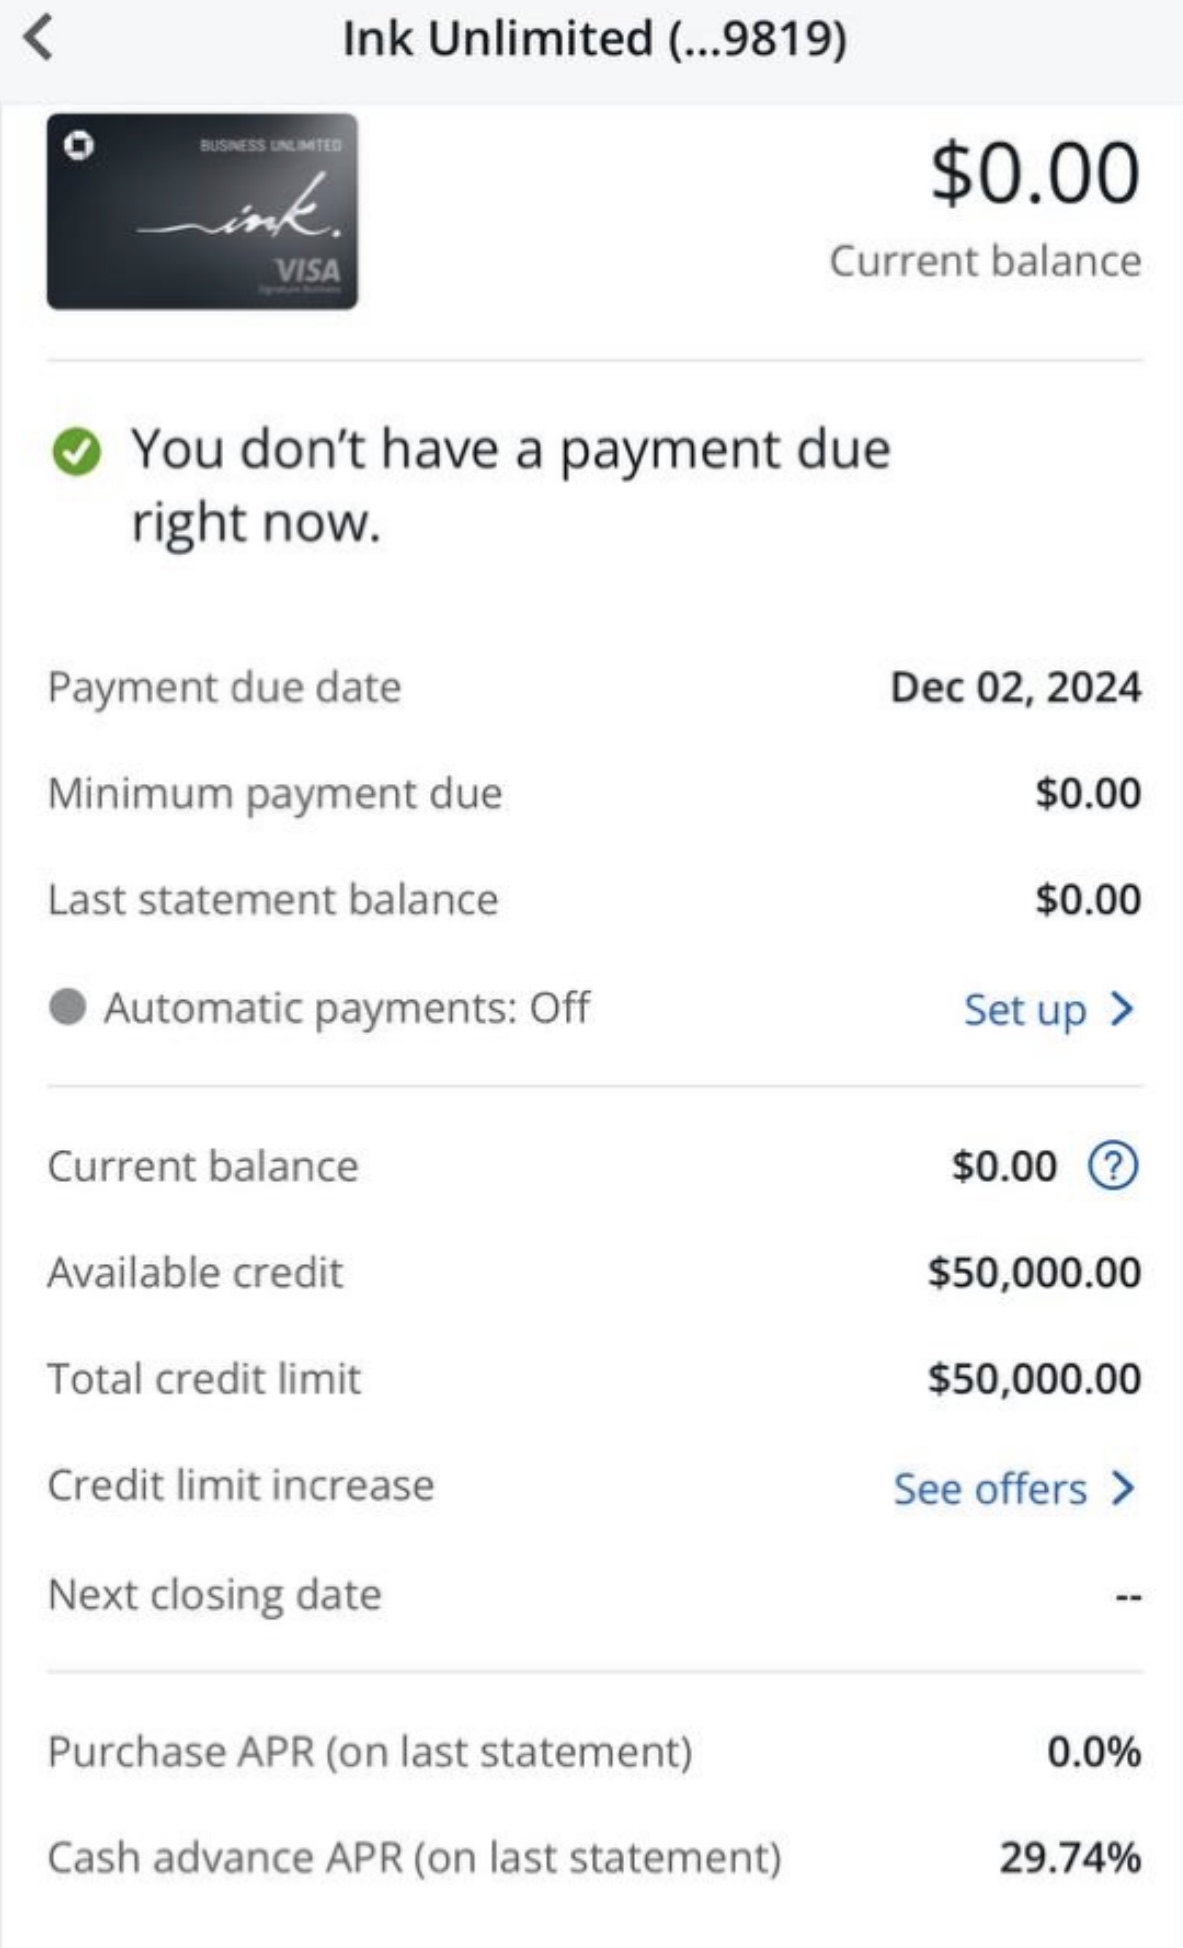Image resolution: width=1183 pixels, height=1948 pixels.
Task: Tap the Next closing date row
Action: (x=594, y=1594)
